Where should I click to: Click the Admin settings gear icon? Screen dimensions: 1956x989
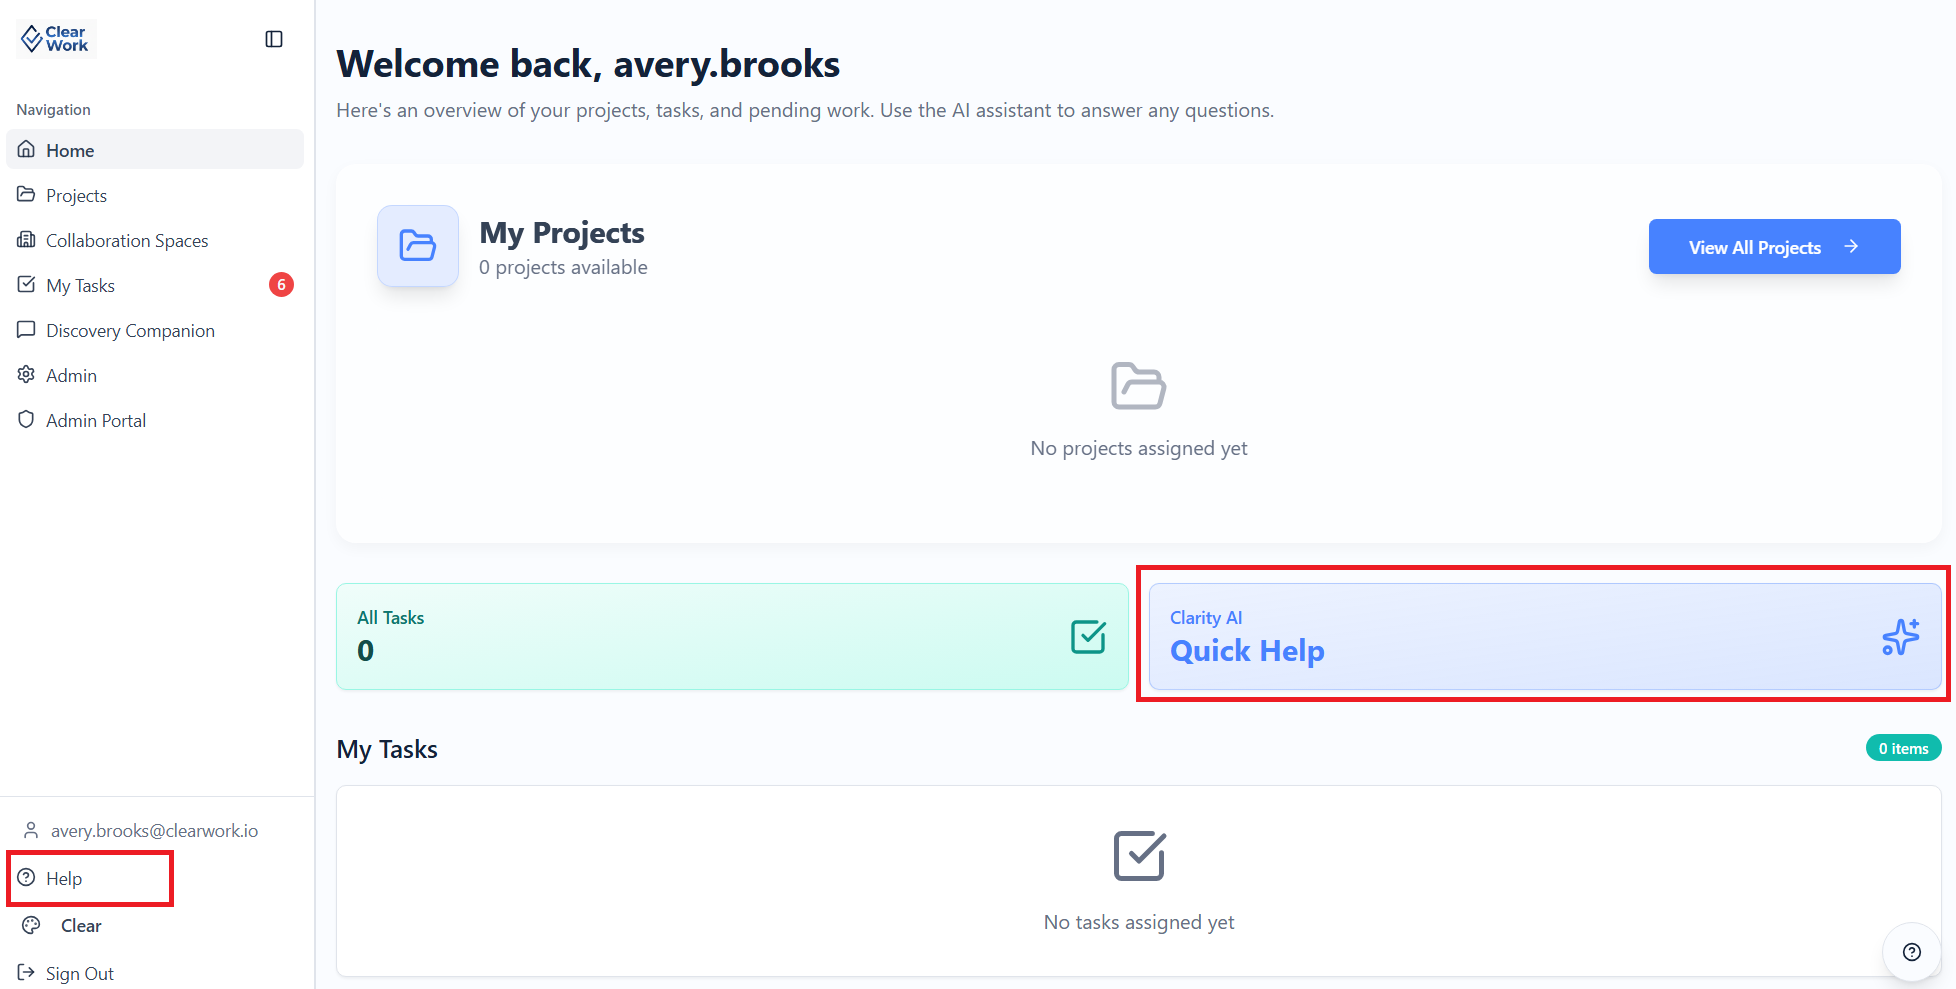[26, 375]
